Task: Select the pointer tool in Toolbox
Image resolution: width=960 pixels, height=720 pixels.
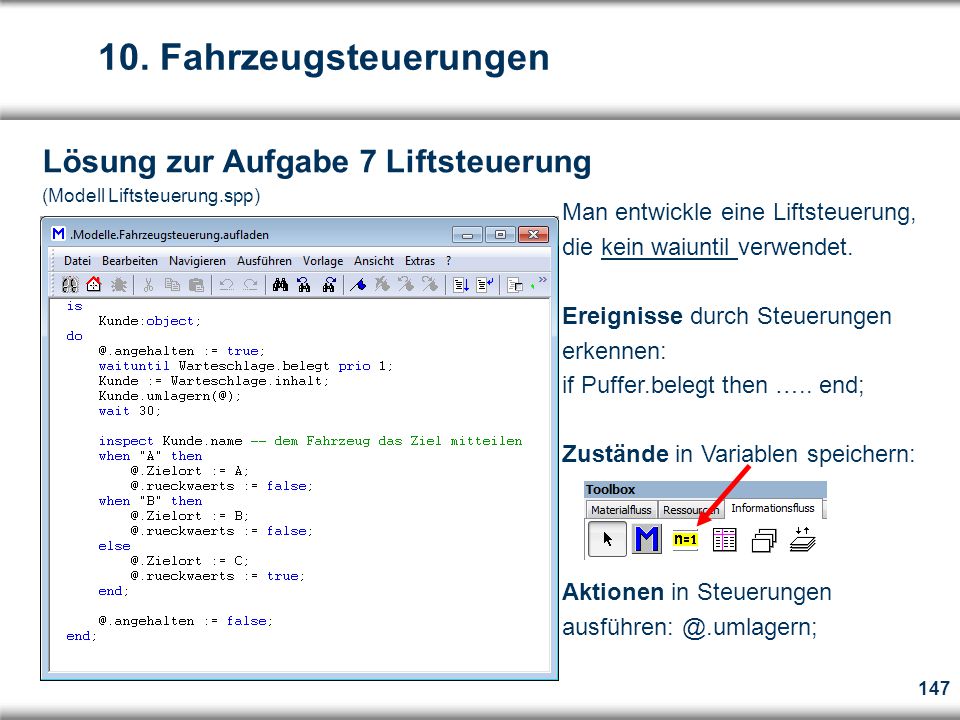Action: point(607,539)
